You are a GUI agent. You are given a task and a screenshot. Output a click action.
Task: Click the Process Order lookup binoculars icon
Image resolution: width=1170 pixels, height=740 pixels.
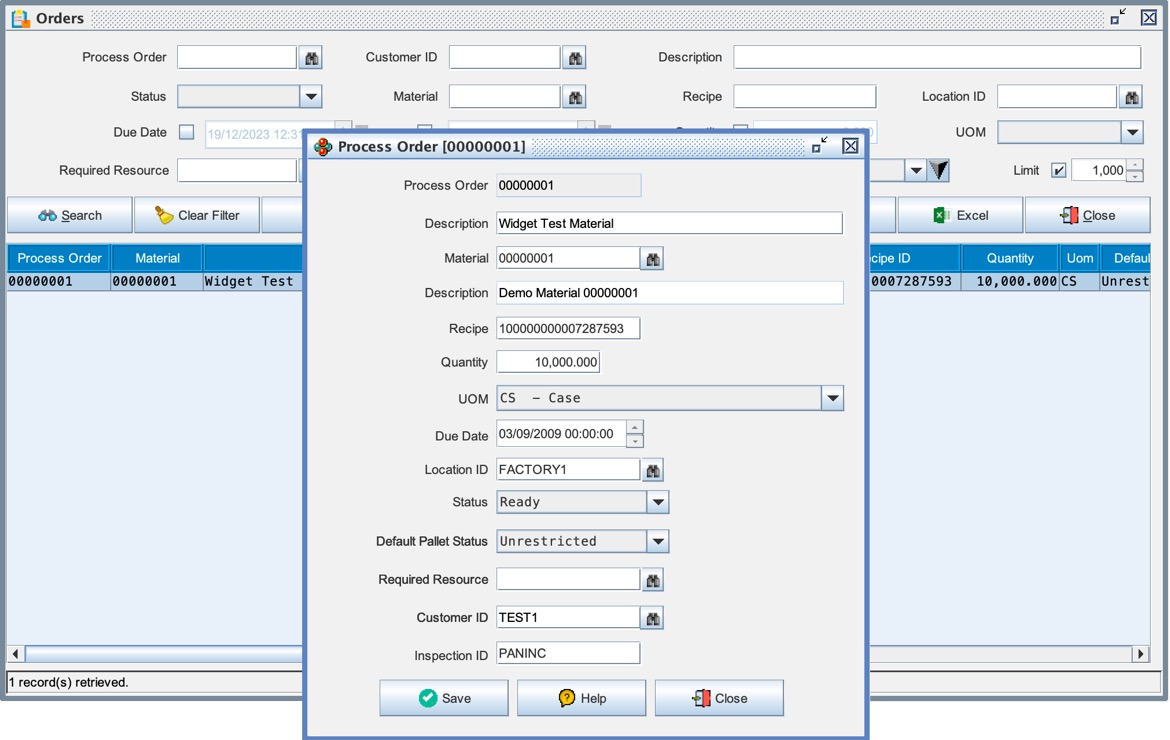[x=311, y=59]
